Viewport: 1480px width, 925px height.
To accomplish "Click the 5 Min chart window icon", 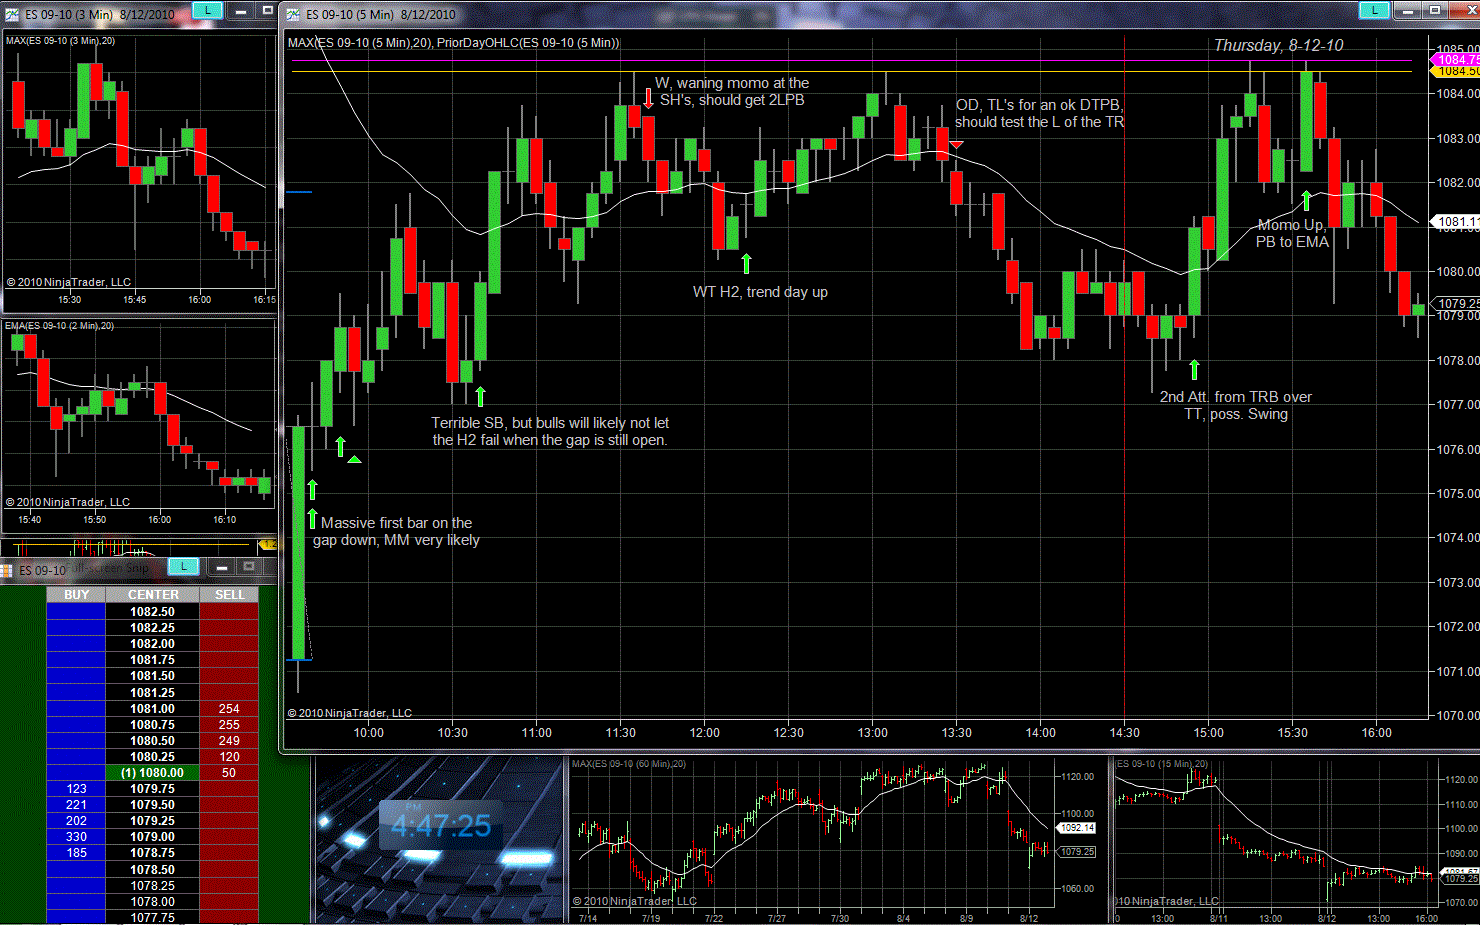I will (293, 14).
